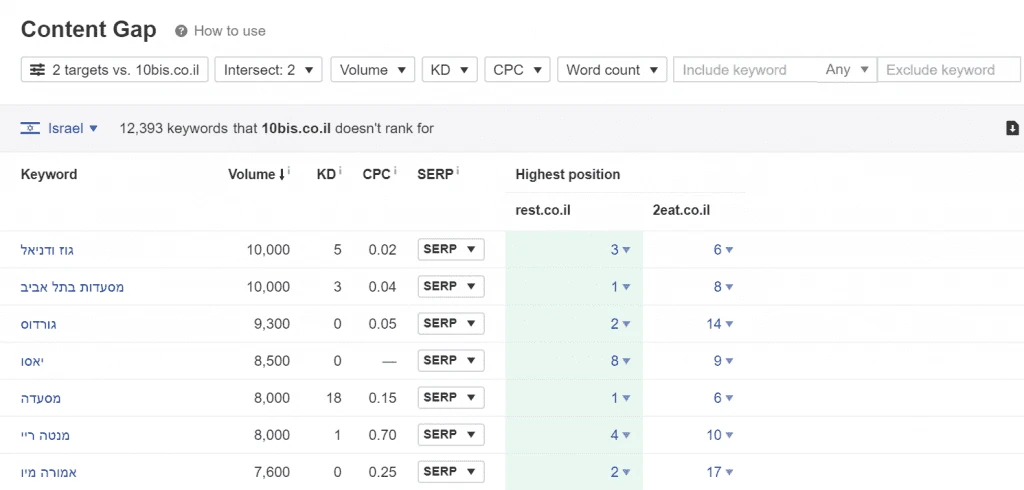Click the export download icon
1024x490 pixels.
click(1012, 128)
